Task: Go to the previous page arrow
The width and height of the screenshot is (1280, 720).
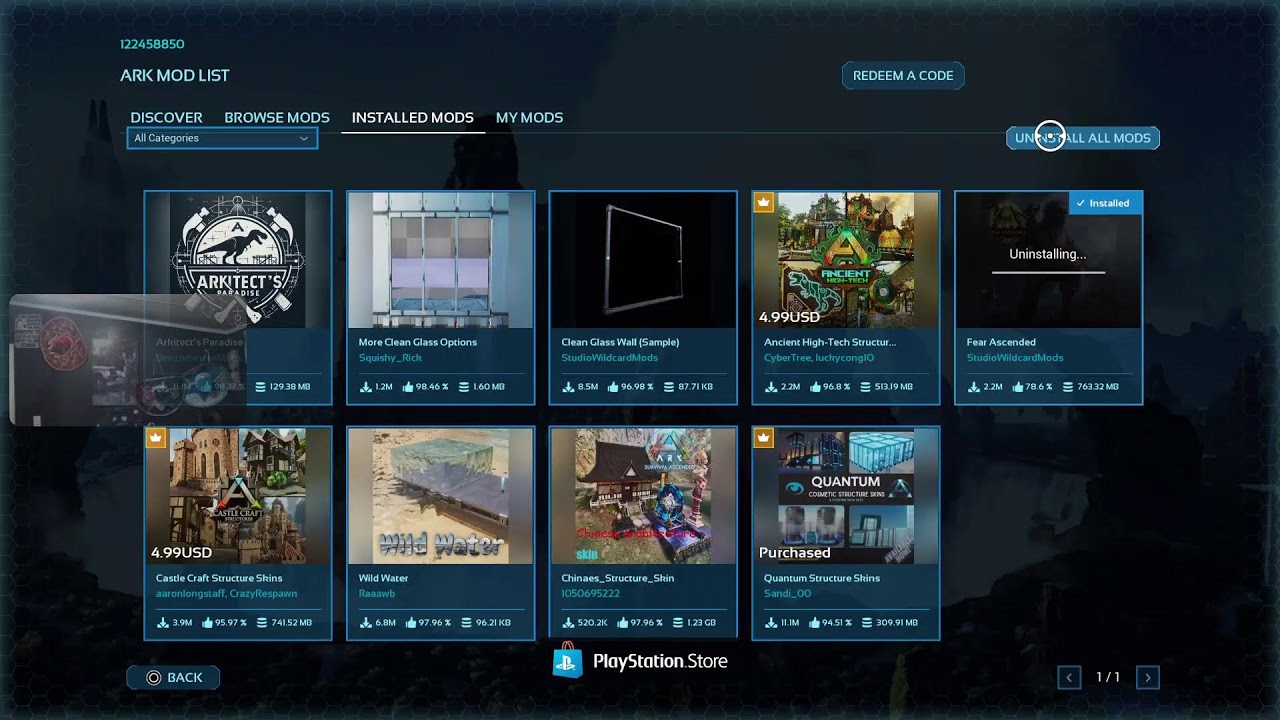Action: [x=1069, y=677]
